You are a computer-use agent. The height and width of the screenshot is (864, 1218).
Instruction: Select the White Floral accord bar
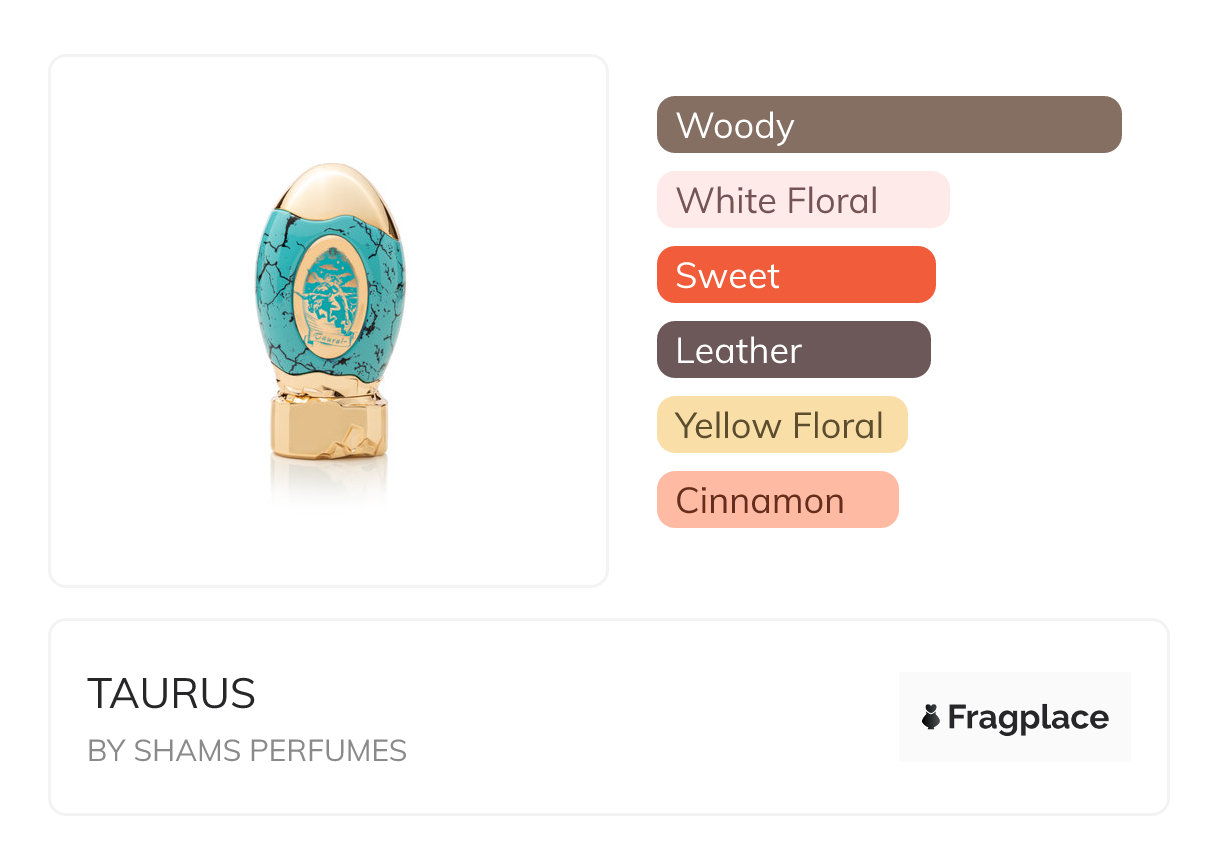point(802,200)
